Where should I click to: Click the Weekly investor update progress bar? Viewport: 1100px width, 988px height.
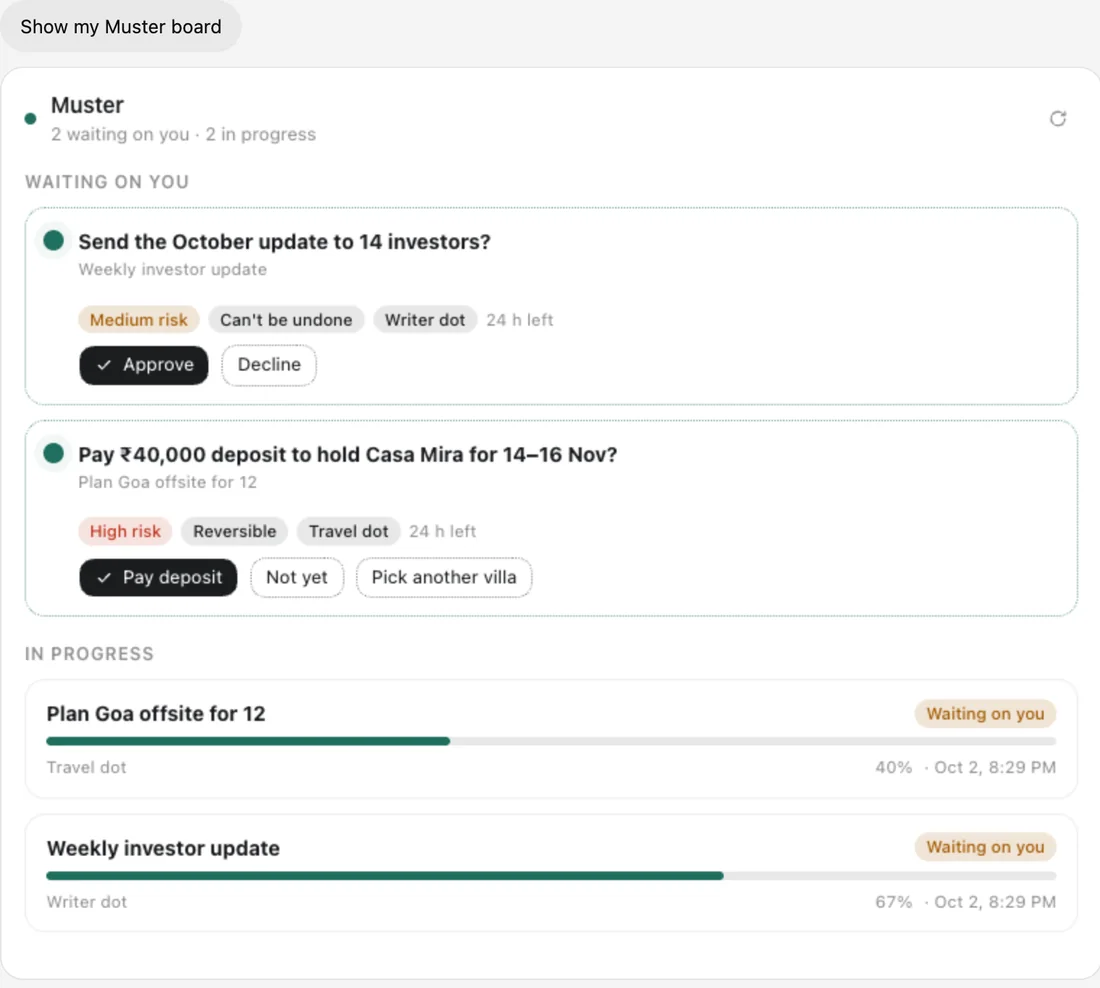551,876
